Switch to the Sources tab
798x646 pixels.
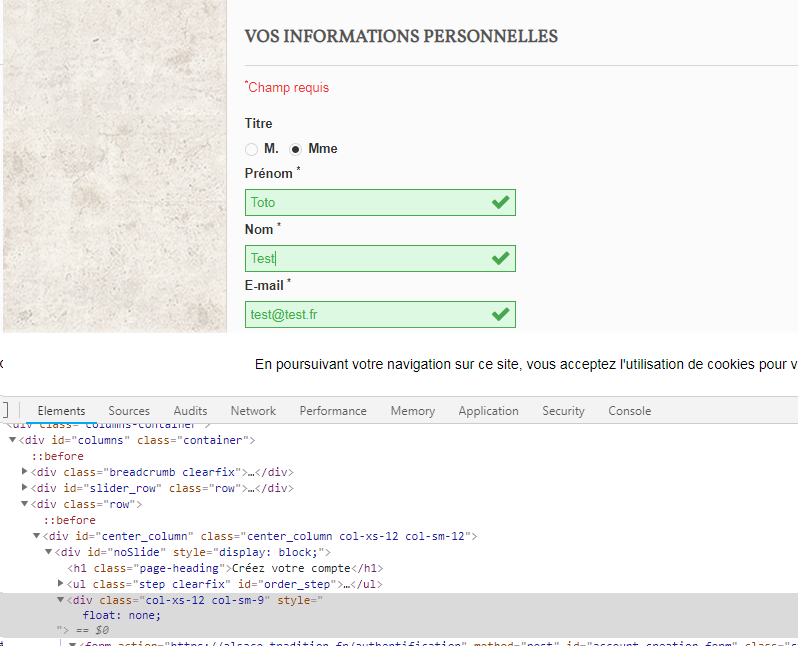(x=129, y=411)
